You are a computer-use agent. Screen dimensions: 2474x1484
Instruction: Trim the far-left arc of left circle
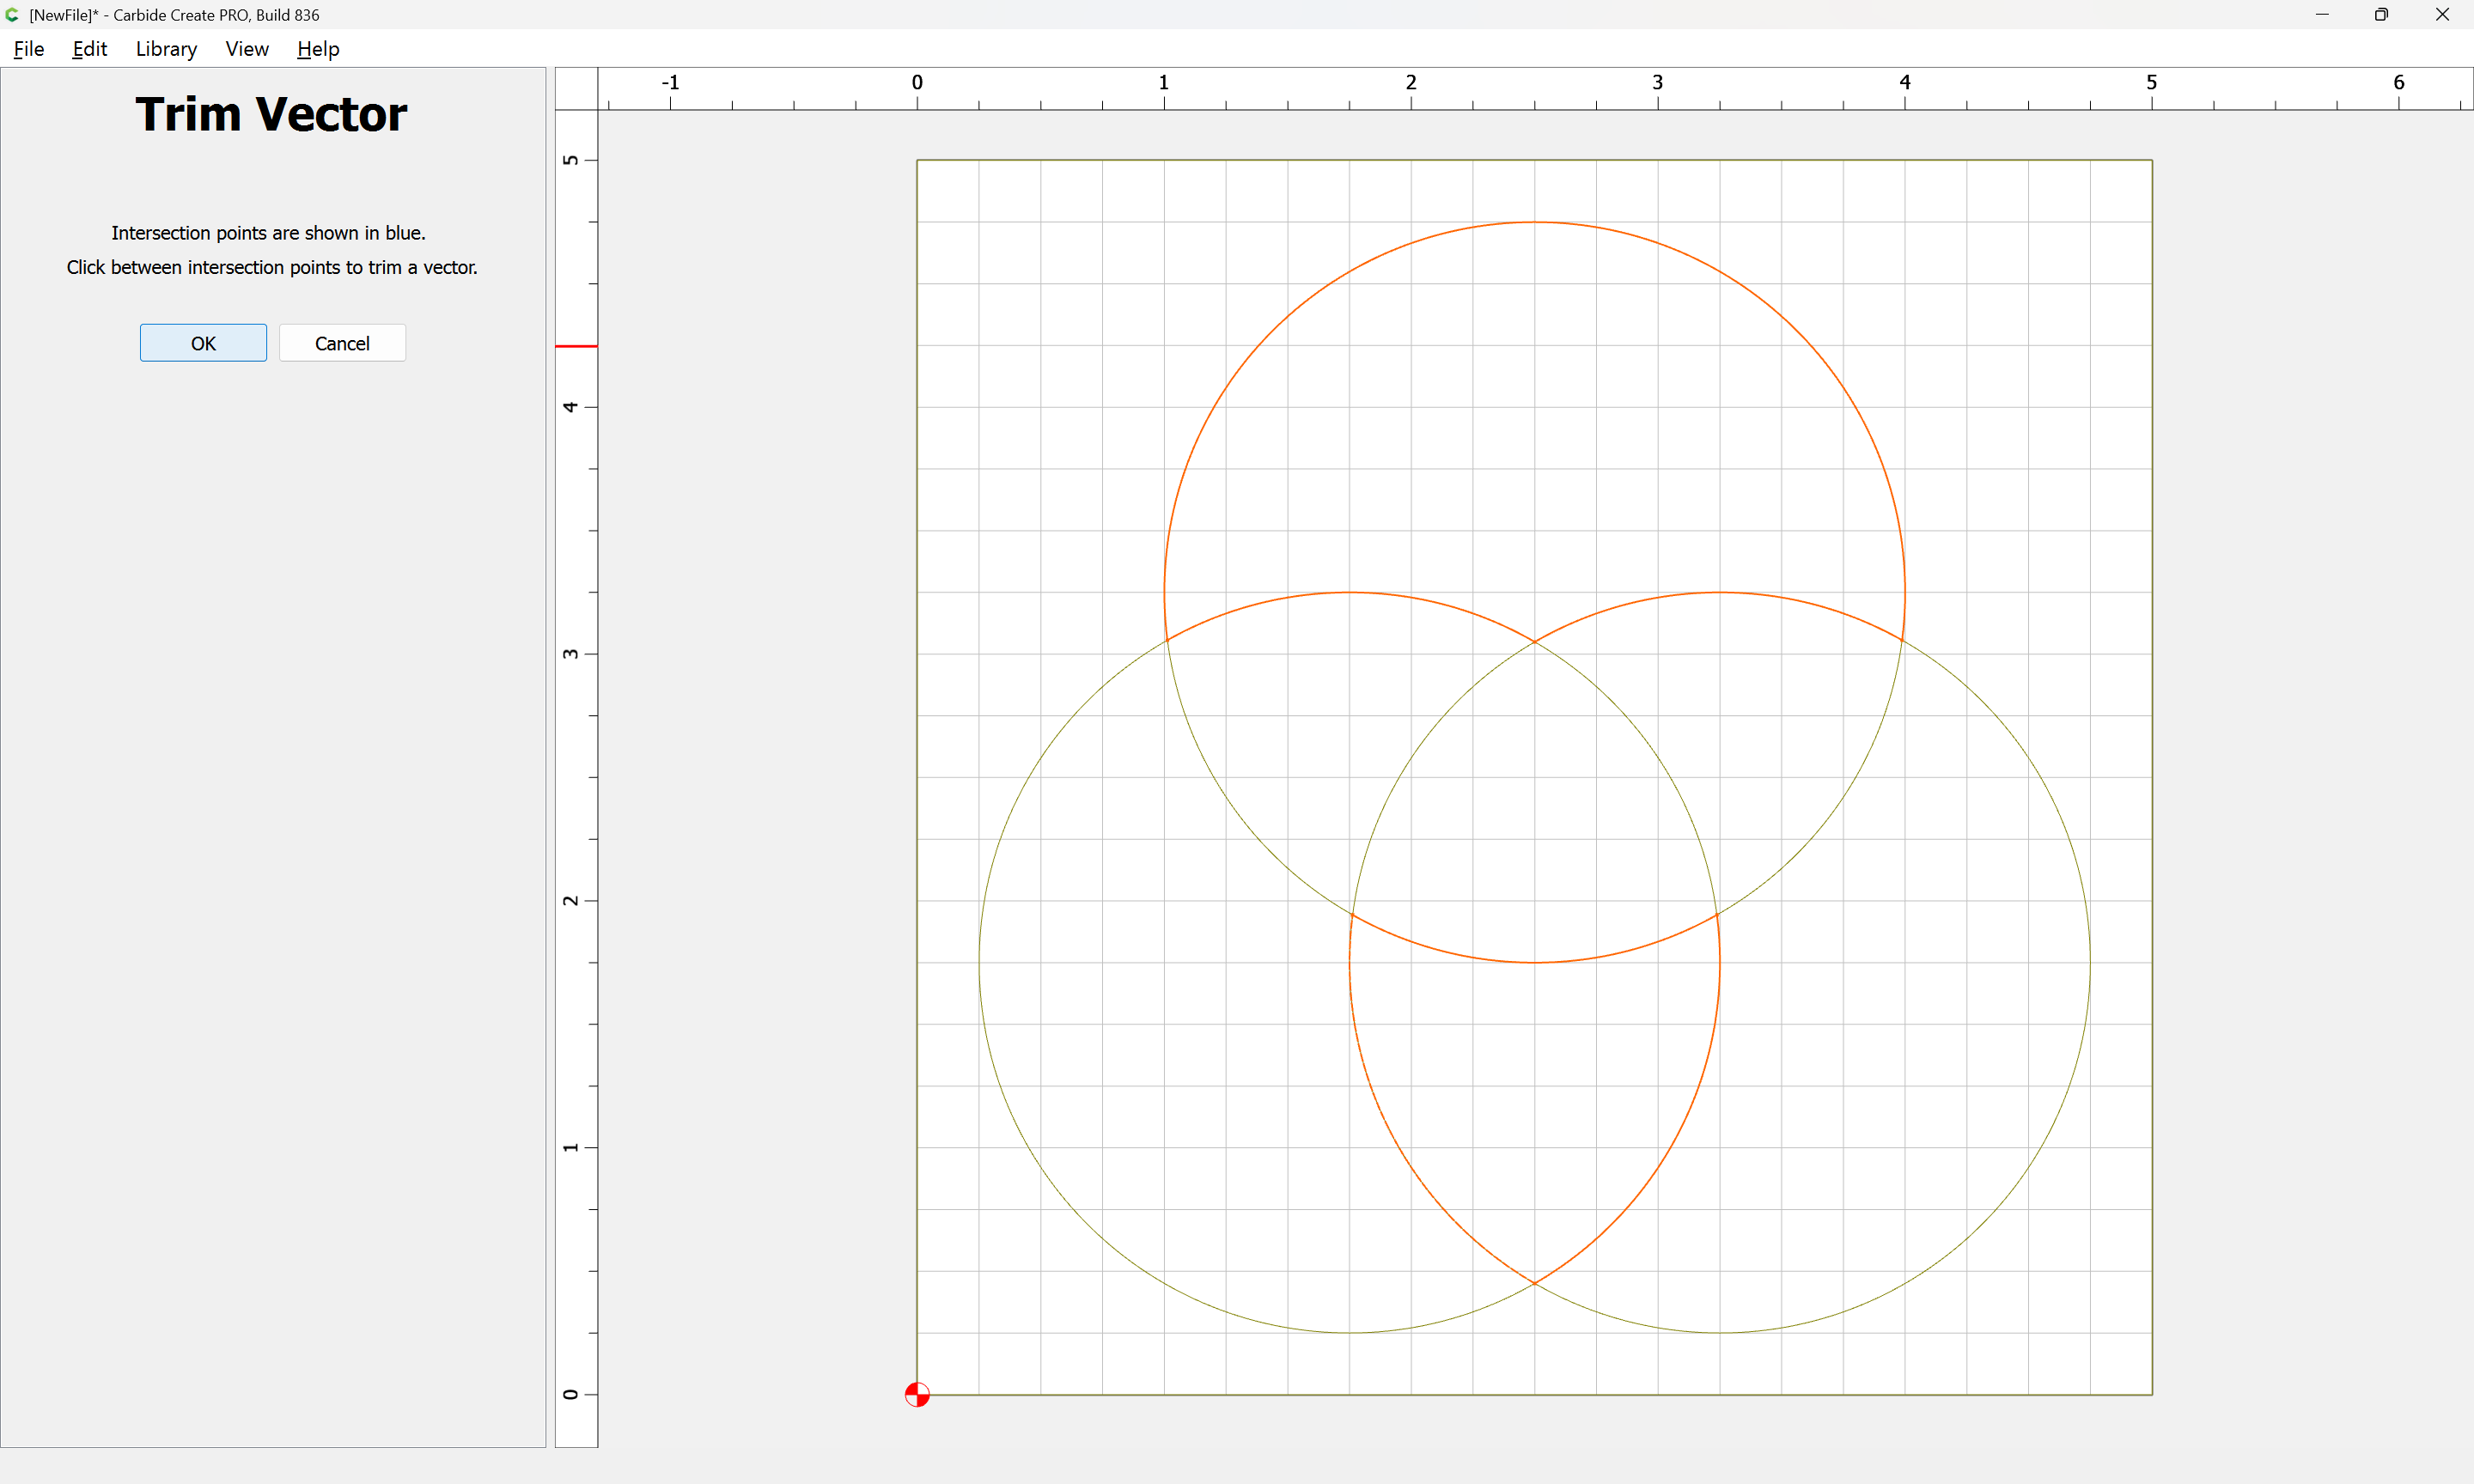tap(980, 962)
